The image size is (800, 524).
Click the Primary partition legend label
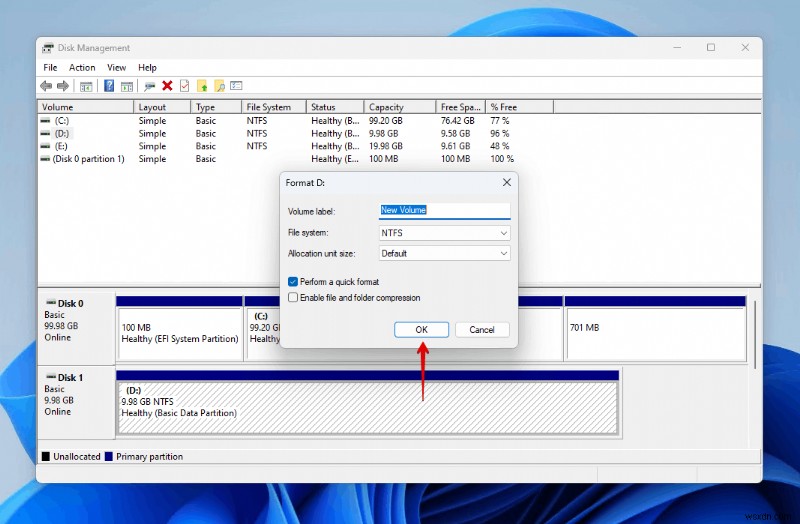pyautogui.click(x=149, y=457)
